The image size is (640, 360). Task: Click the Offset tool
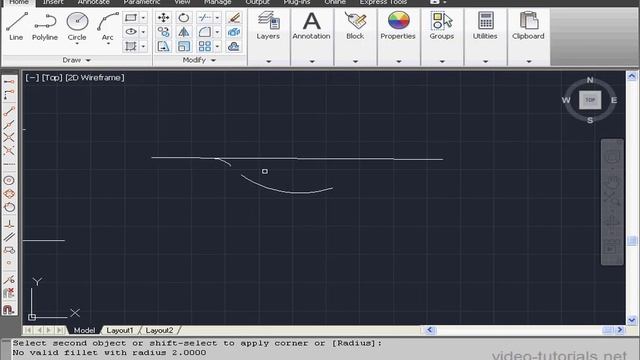pos(233,46)
